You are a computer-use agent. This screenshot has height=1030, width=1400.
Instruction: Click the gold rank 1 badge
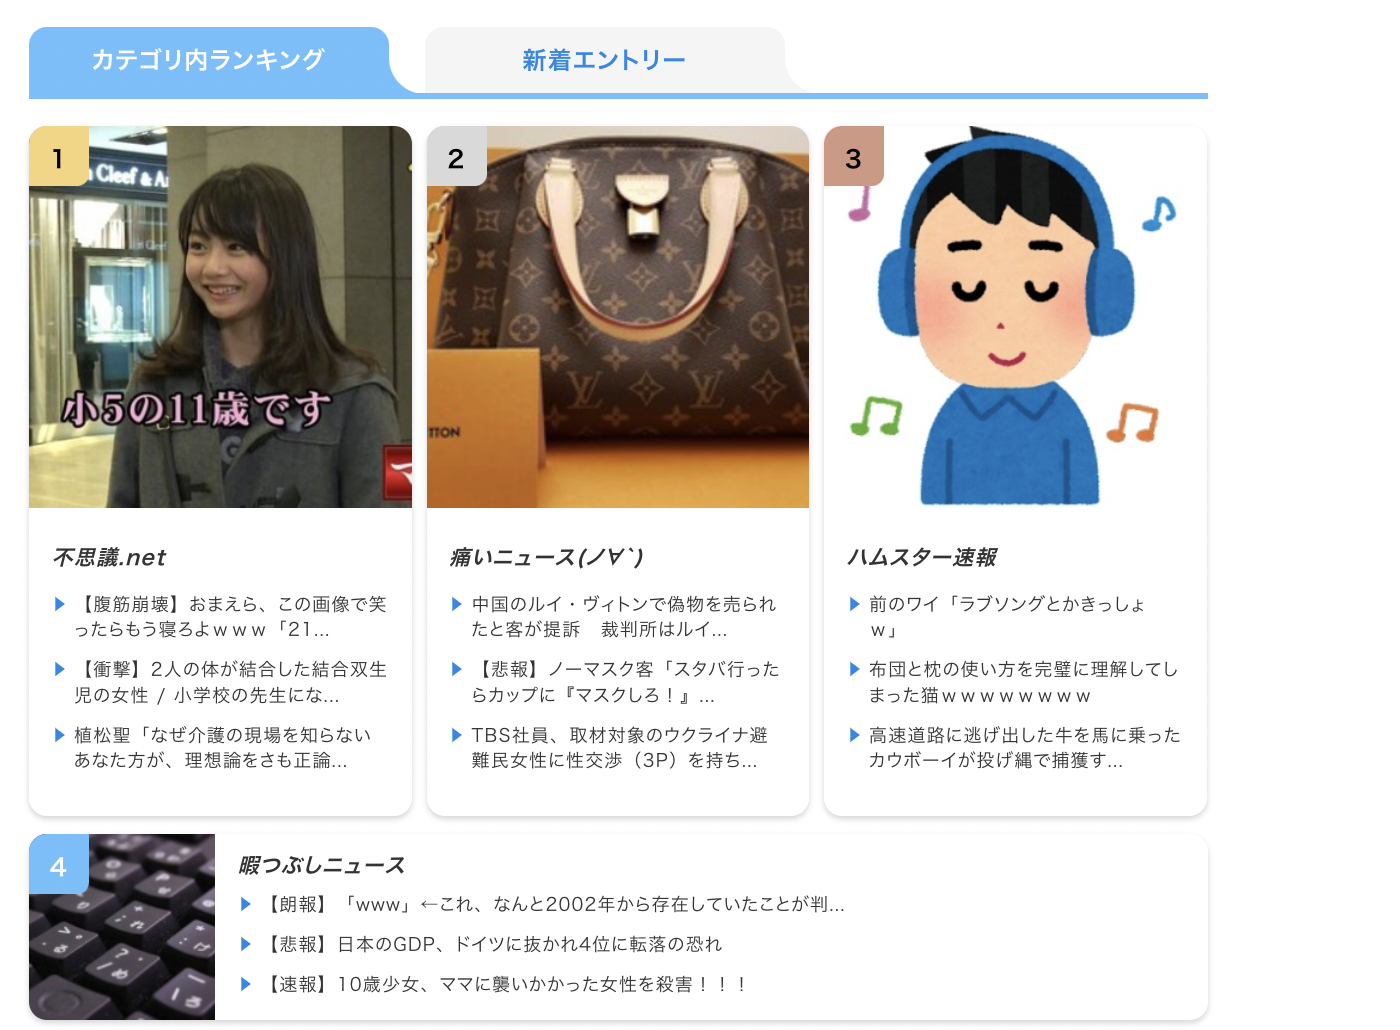pyautogui.click(x=59, y=156)
